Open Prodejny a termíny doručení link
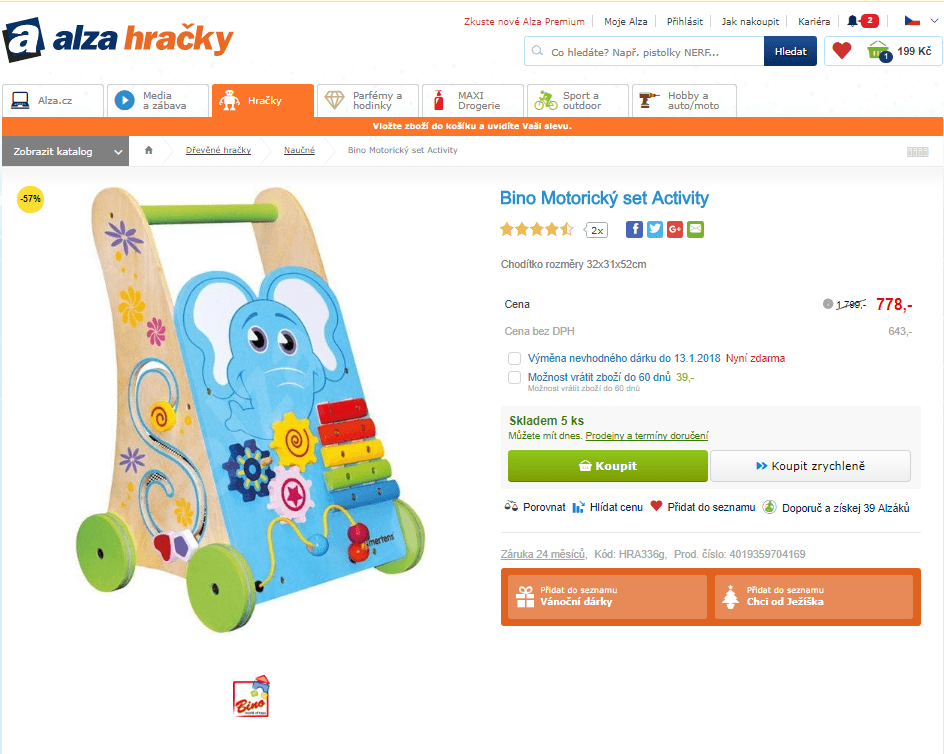Screen dimensions: 944x754 (x=647, y=435)
